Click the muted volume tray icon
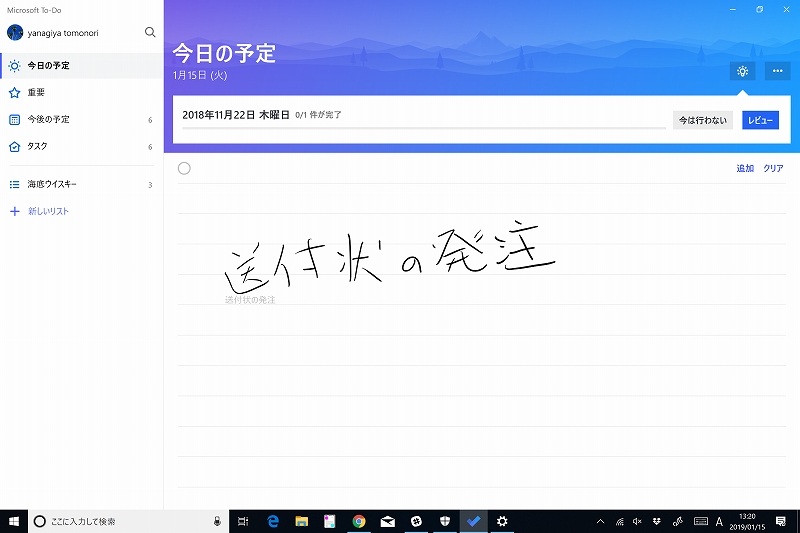This screenshot has height=533, width=800. [x=637, y=521]
